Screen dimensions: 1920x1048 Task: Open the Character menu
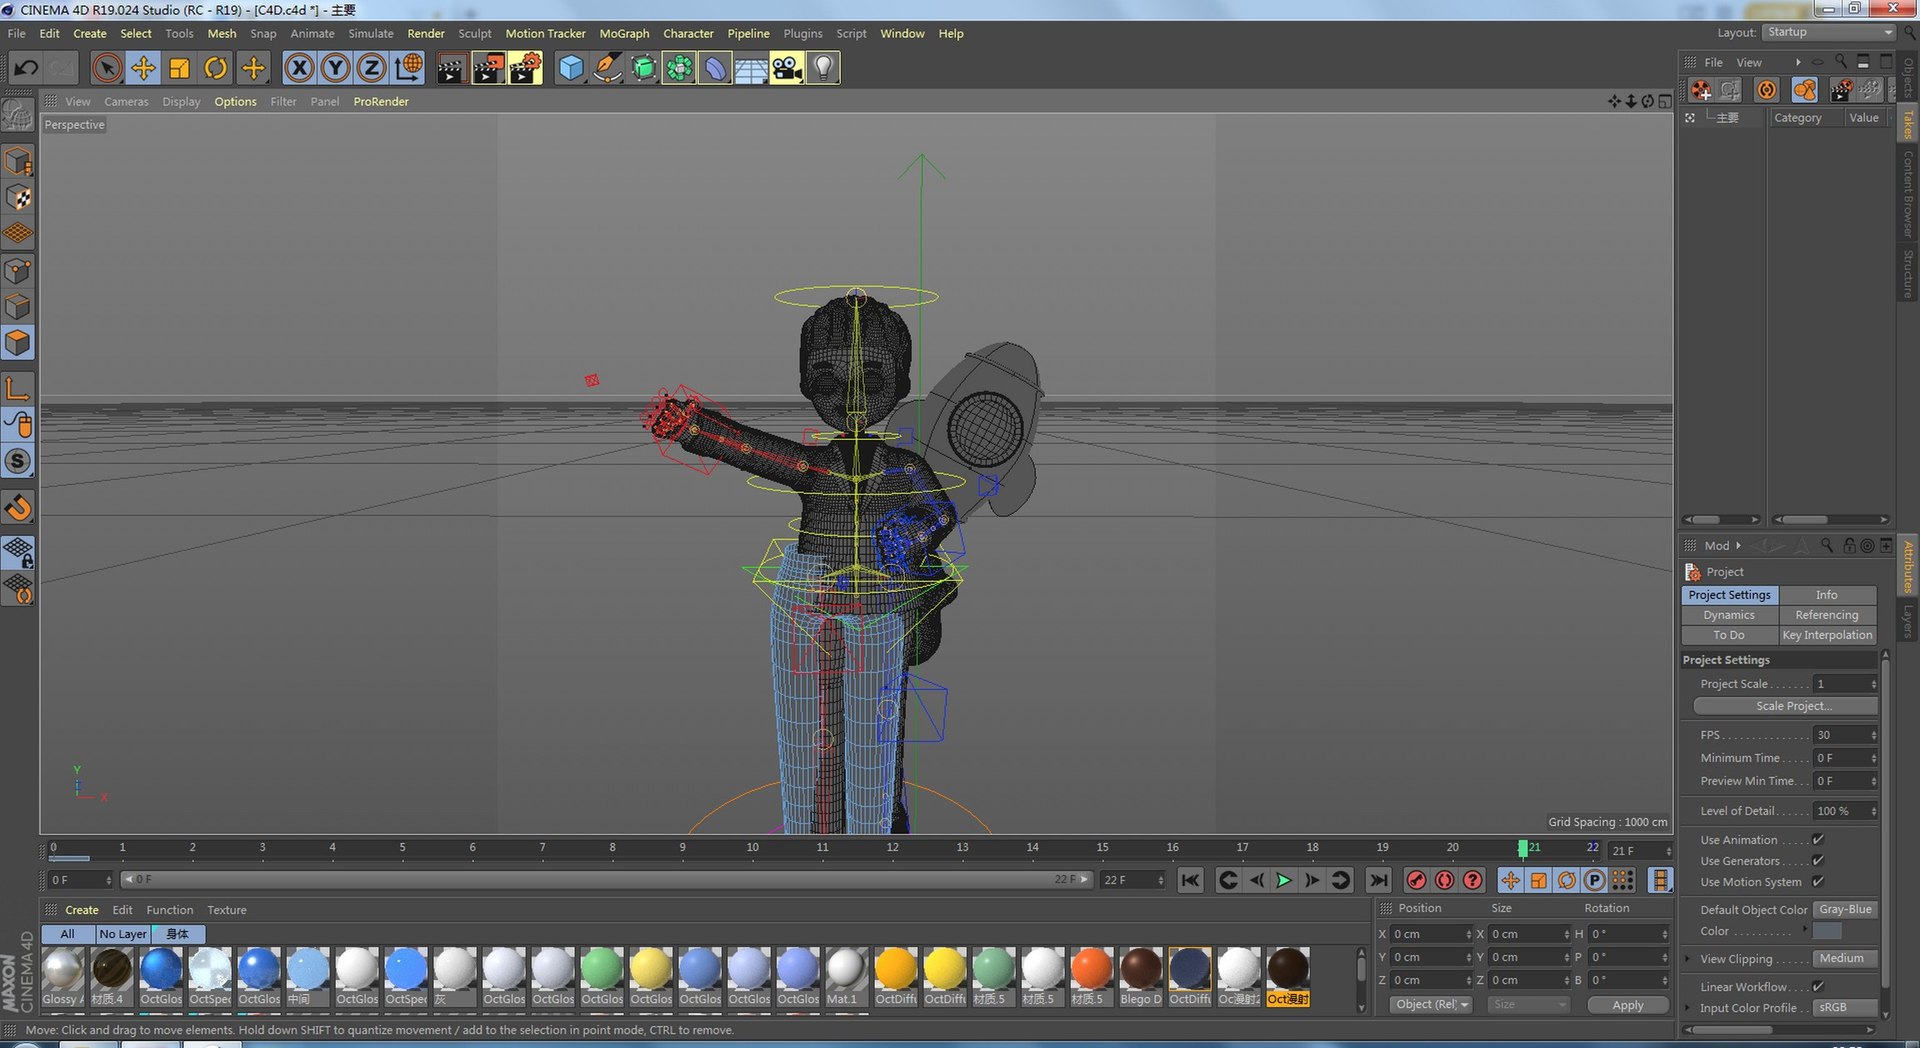688,34
